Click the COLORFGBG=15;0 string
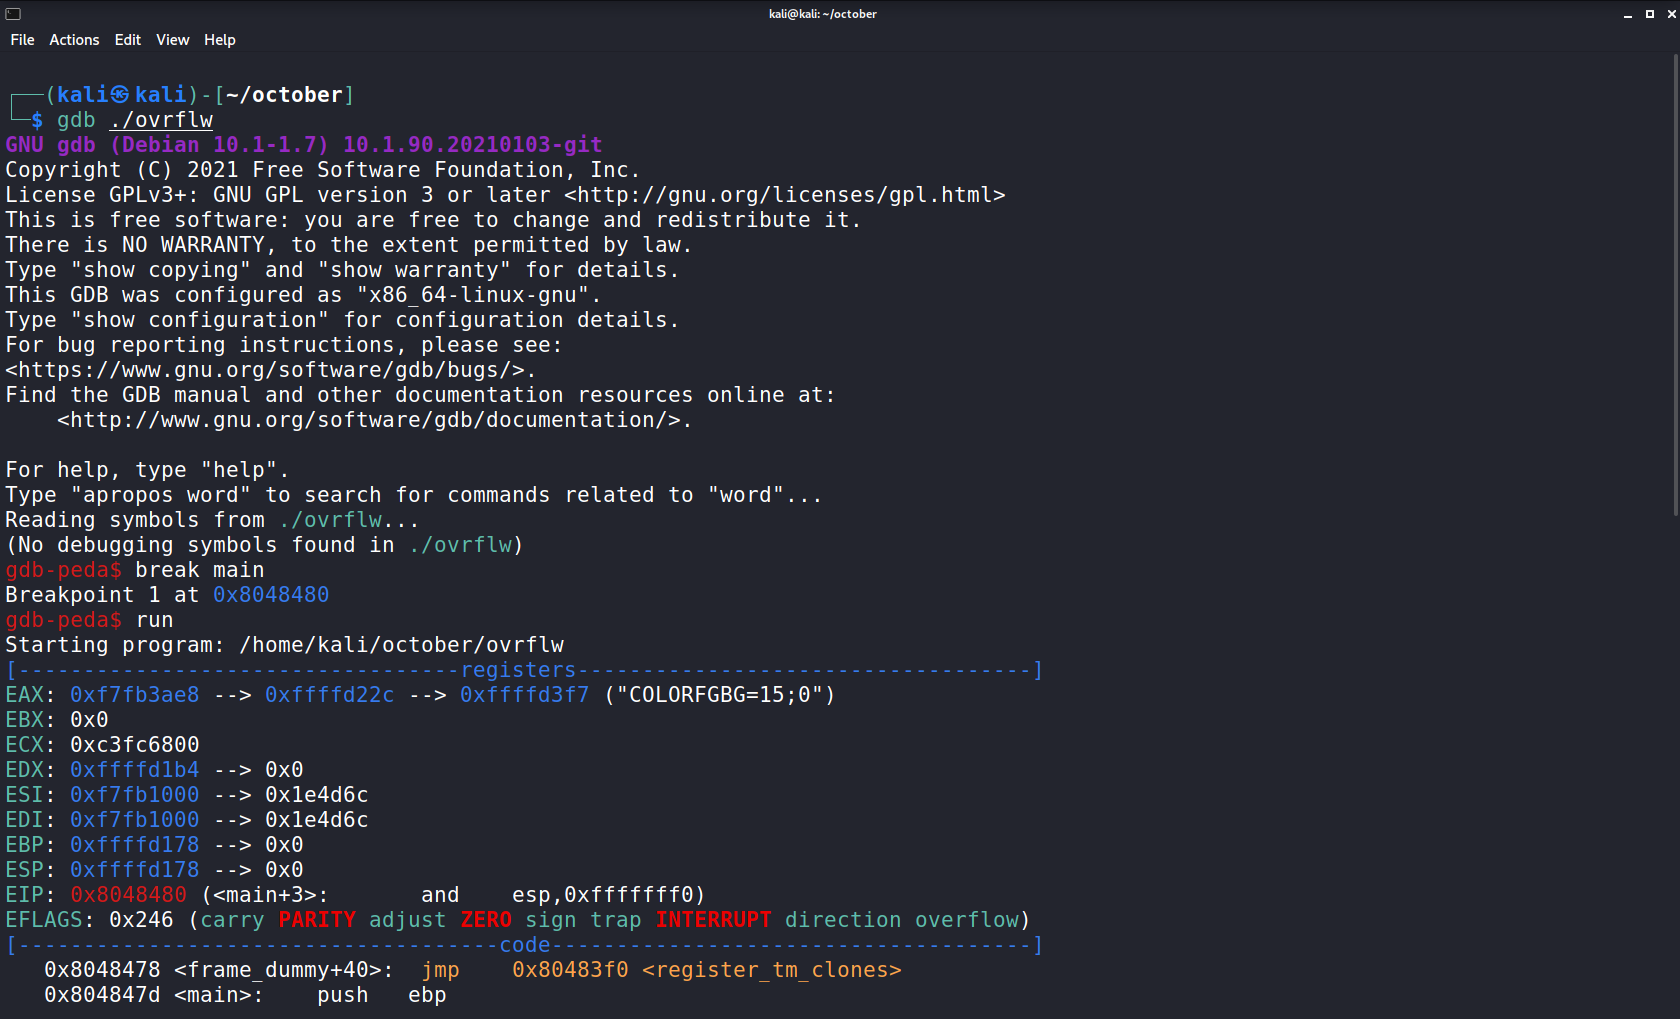Image resolution: width=1680 pixels, height=1019 pixels. point(720,695)
